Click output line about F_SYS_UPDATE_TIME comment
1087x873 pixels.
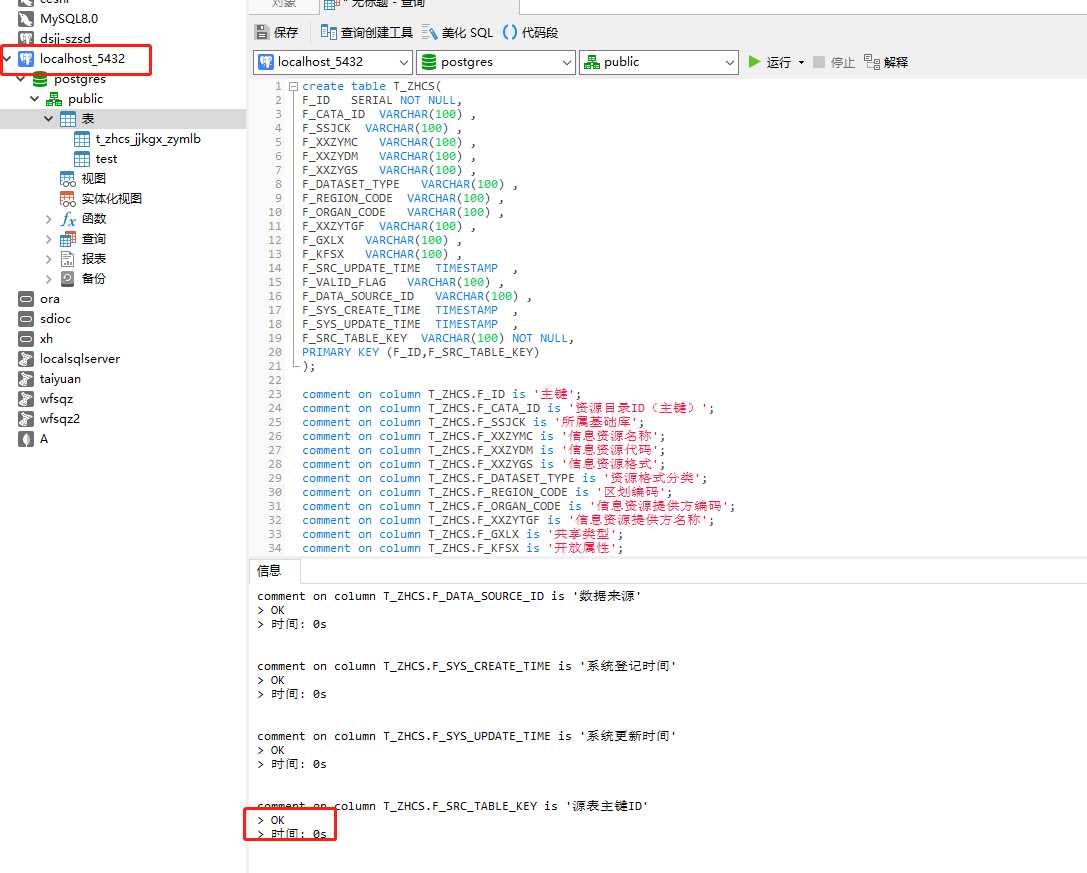(467, 736)
